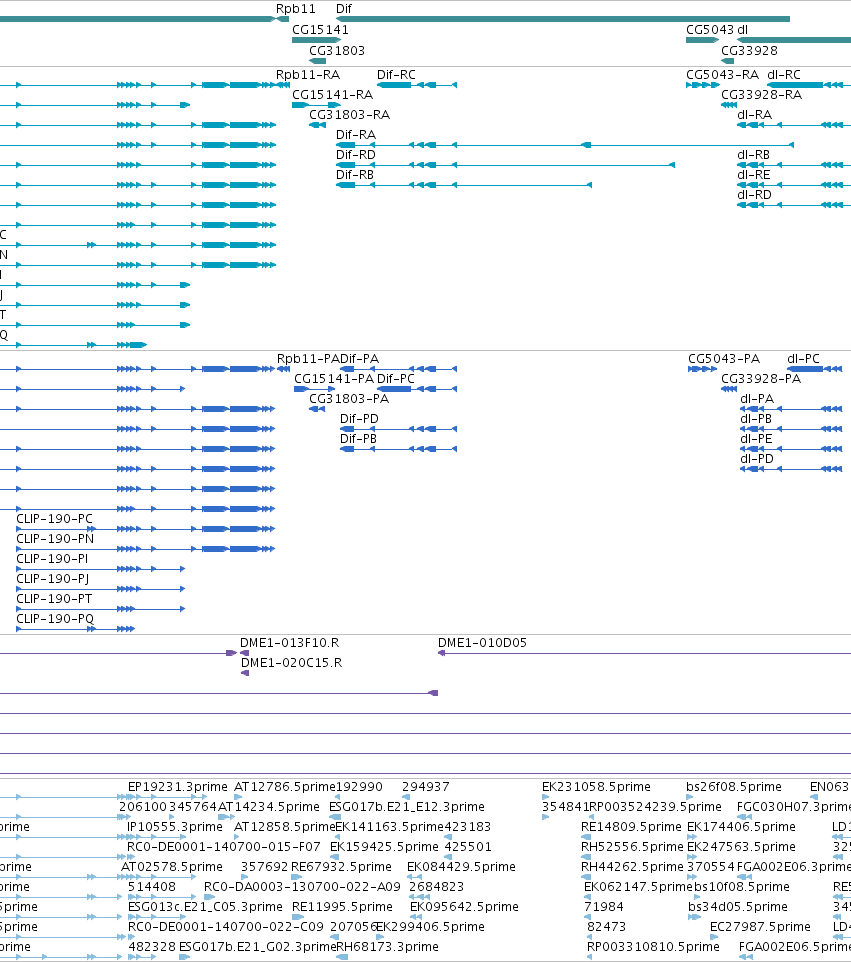Select the CG15141 gene bar

[x=316, y=40]
